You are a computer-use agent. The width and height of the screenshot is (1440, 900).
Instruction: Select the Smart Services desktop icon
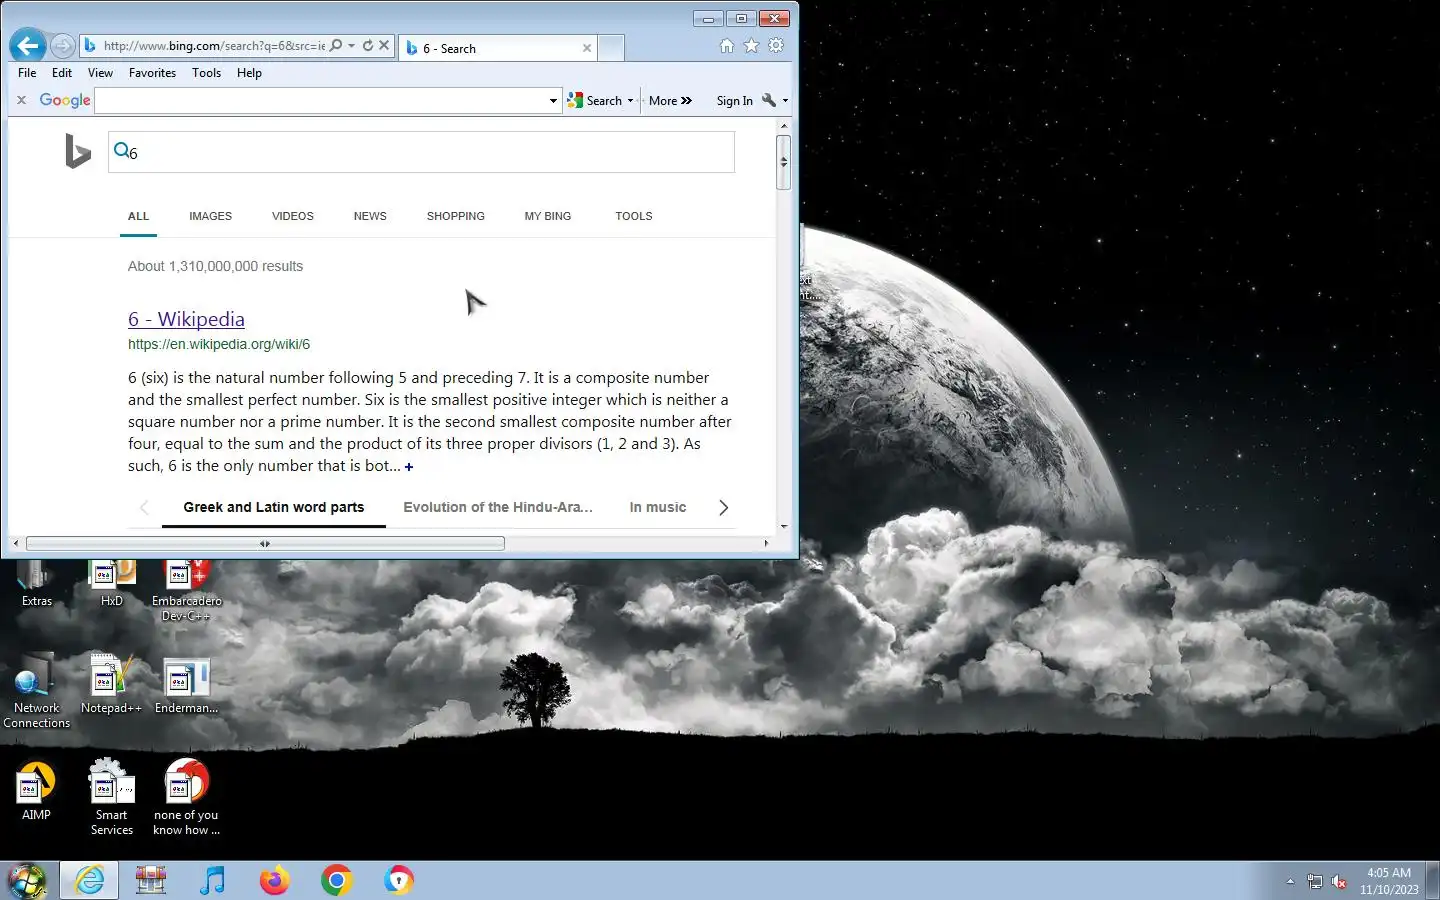point(112,798)
